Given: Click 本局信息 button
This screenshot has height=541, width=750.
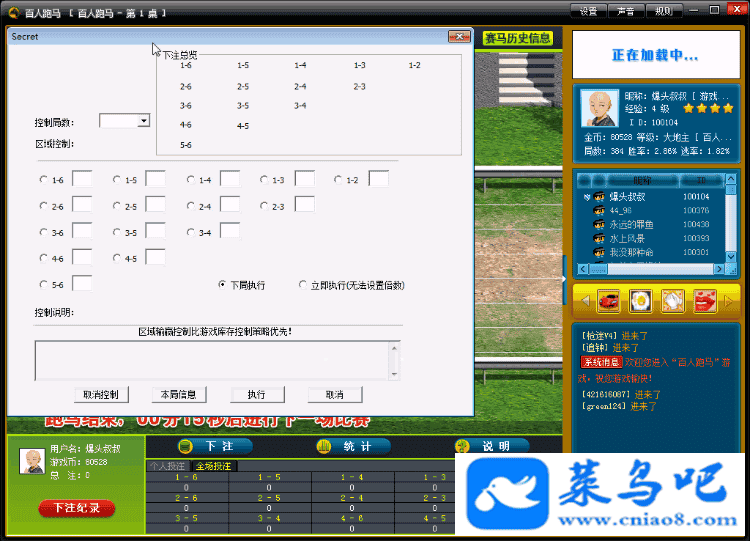Looking at the screenshot, I should (x=178, y=395).
